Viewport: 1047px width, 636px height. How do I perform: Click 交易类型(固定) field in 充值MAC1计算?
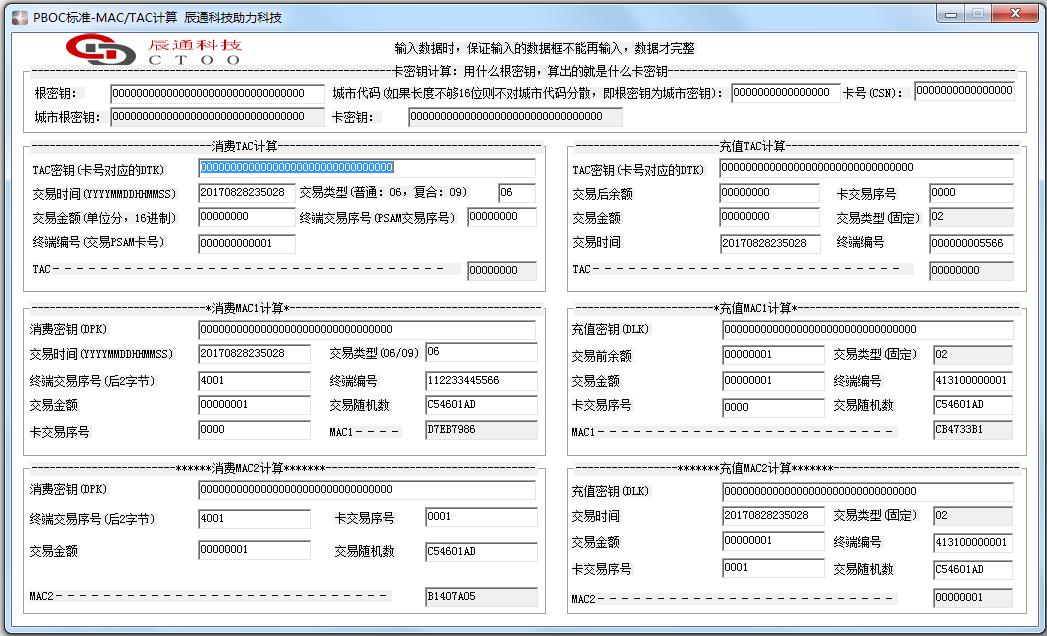(x=973, y=355)
